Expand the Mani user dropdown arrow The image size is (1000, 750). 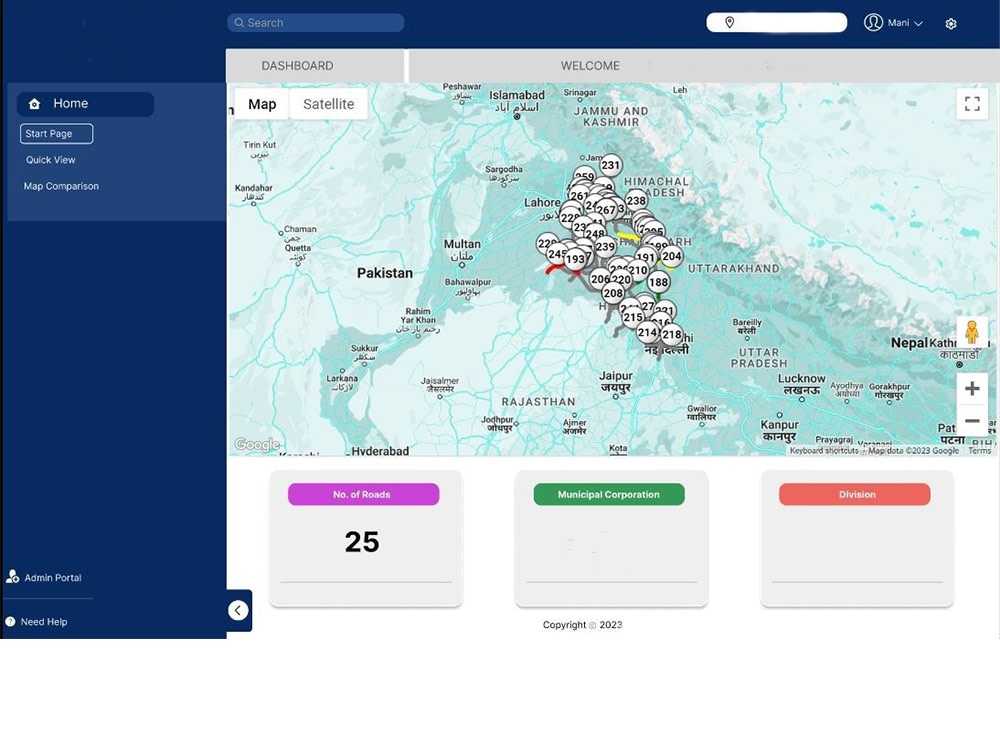pyautogui.click(x=918, y=24)
